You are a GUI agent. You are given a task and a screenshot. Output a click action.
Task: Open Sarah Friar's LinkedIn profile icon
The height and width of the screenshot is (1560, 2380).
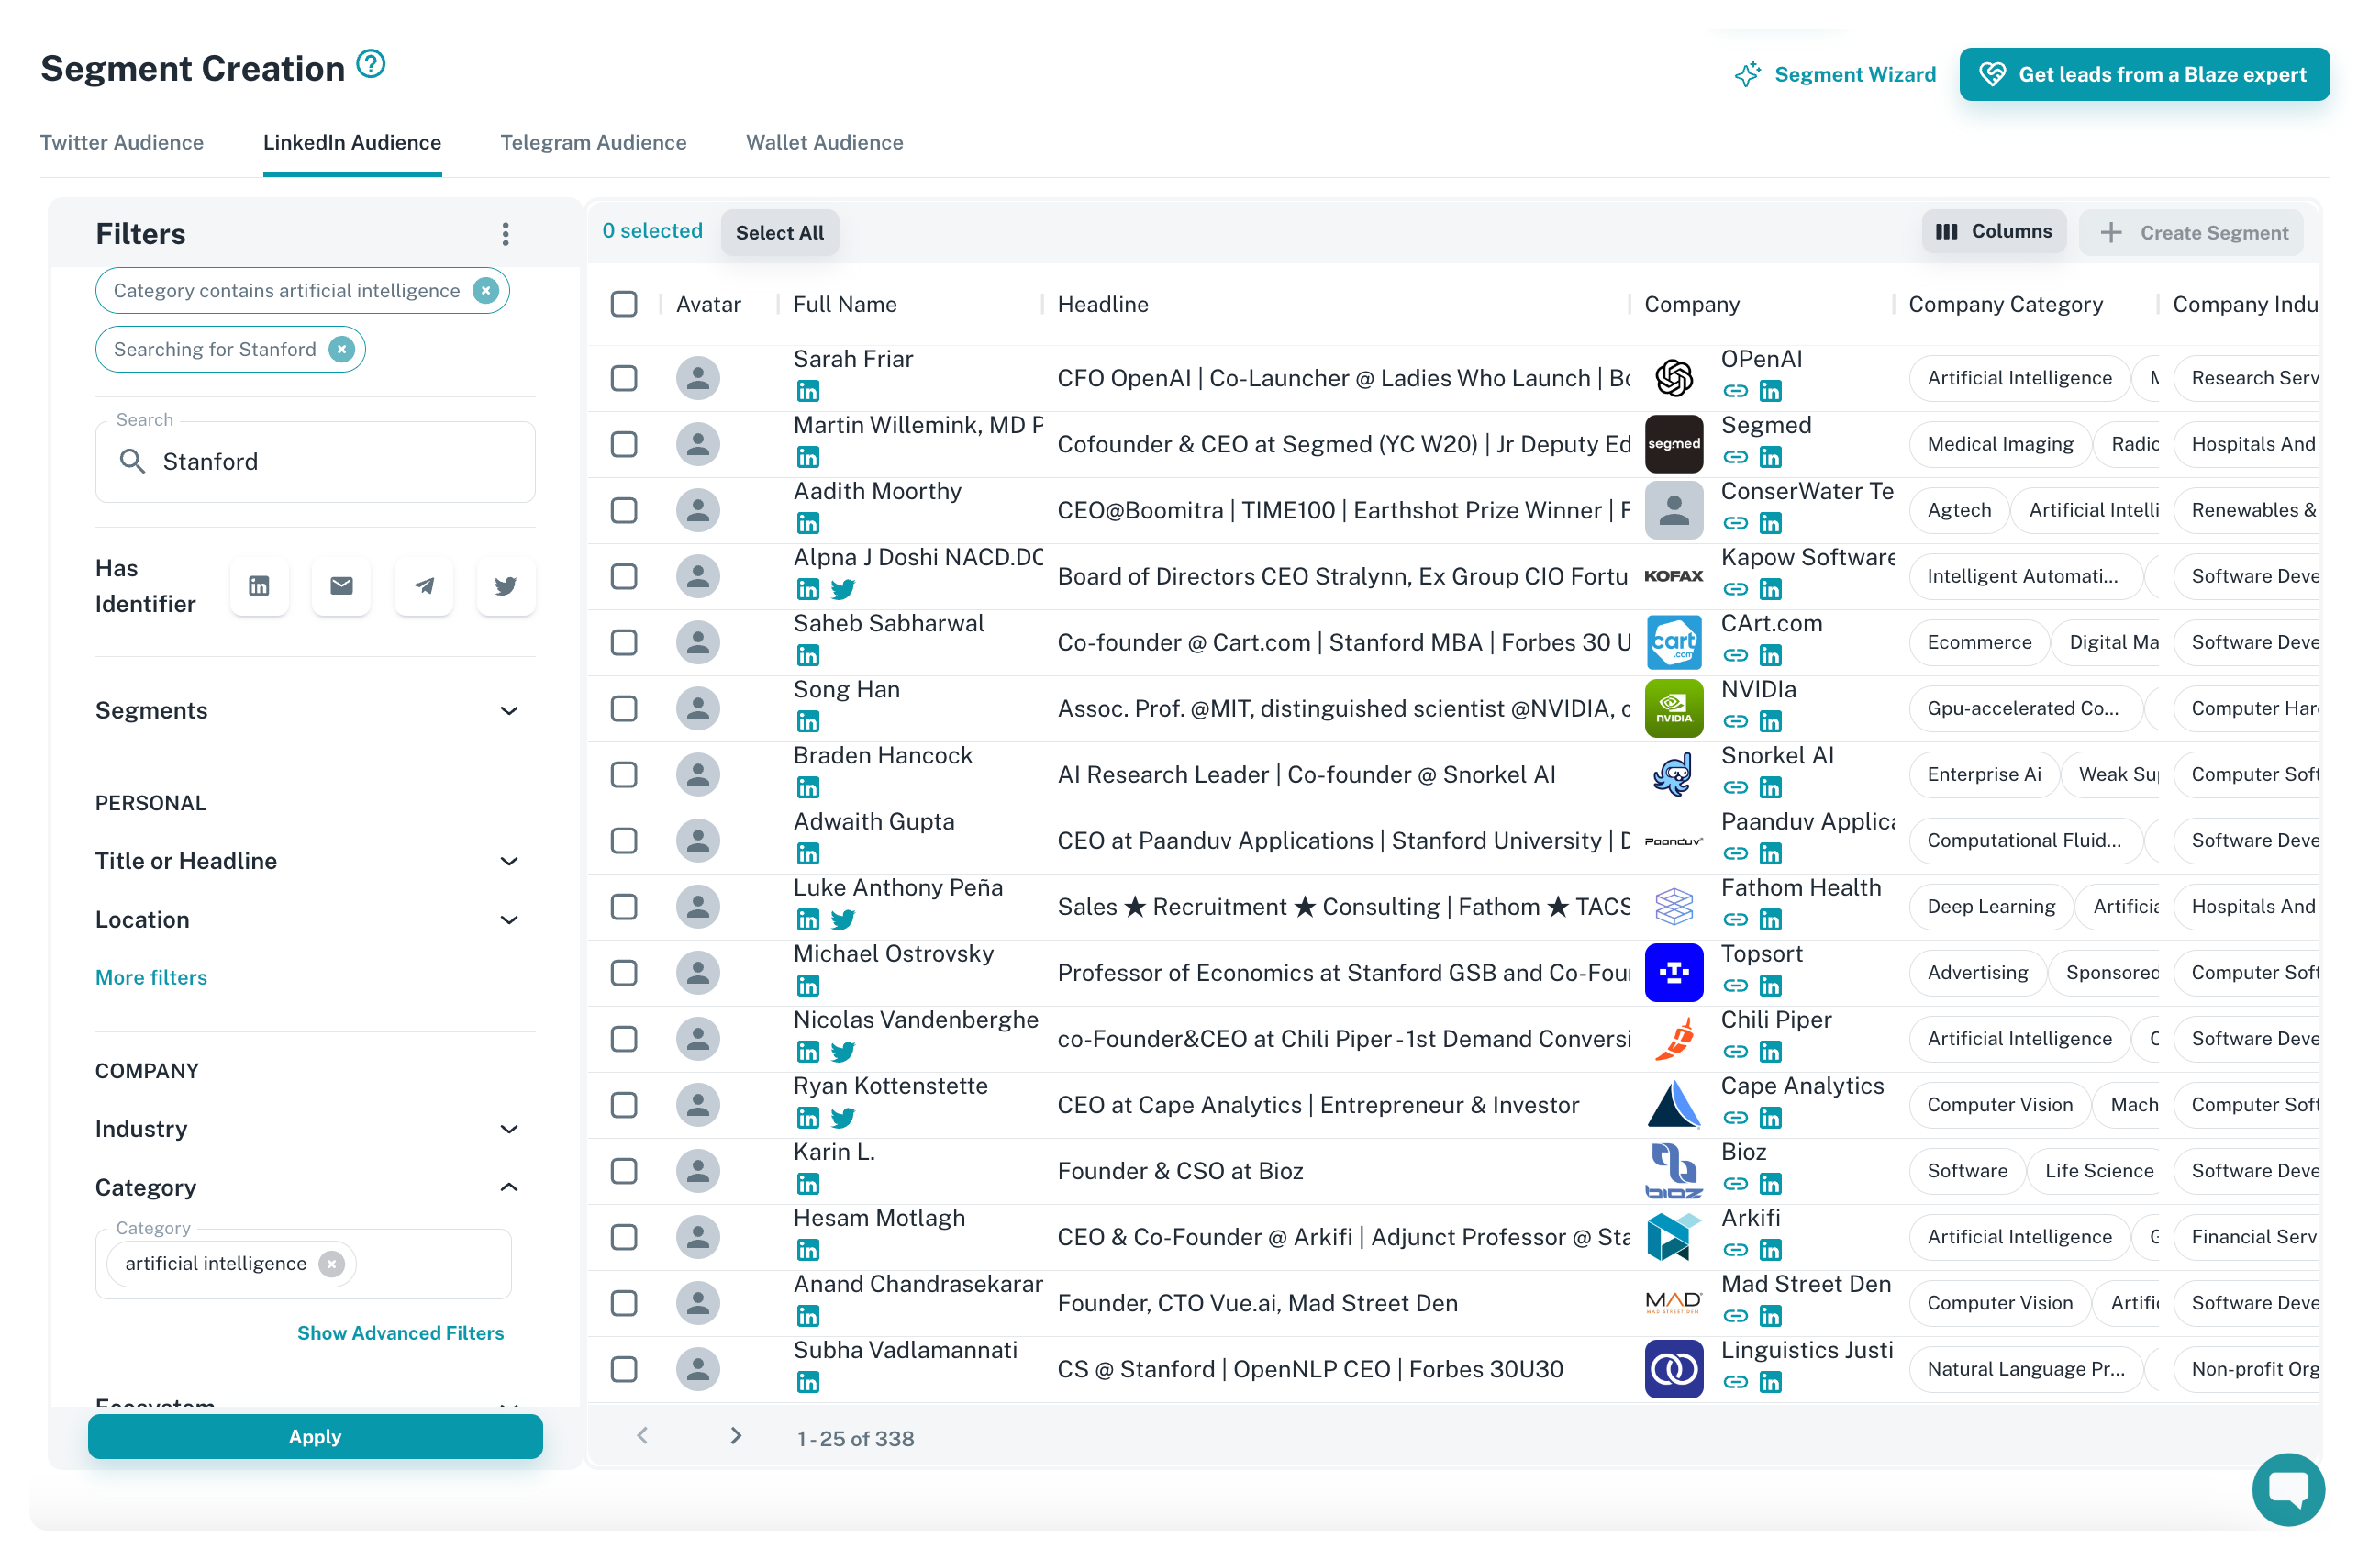[x=808, y=391]
